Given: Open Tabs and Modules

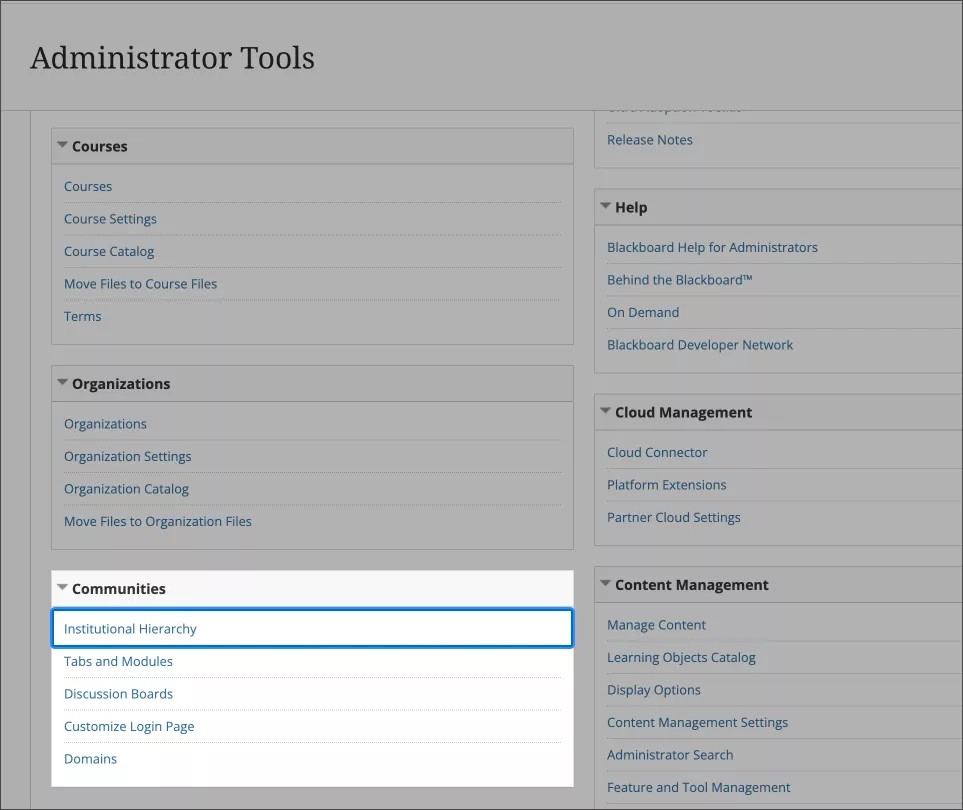Looking at the screenshot, I should coord(118,661).
